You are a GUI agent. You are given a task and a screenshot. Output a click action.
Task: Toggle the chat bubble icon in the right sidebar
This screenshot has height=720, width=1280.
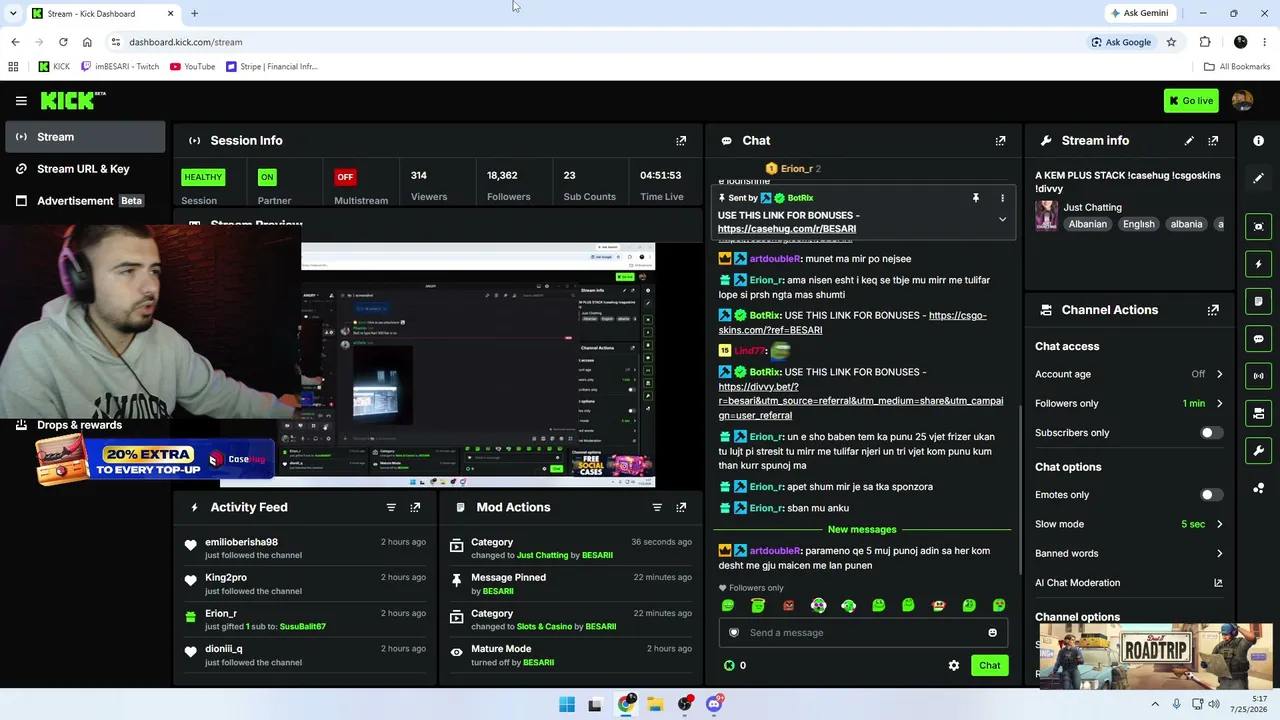pos(1258,339)
